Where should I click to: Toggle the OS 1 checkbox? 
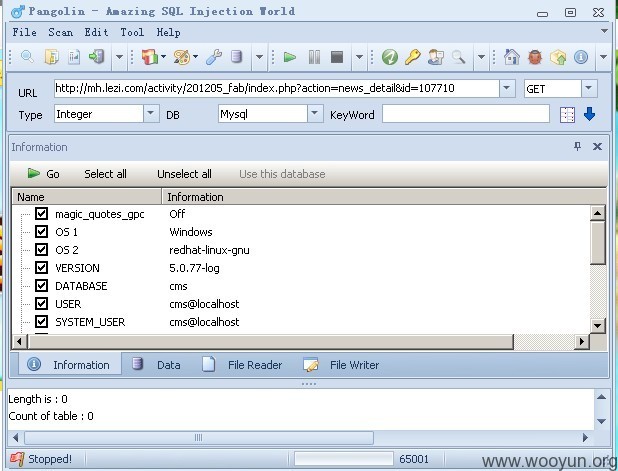pos(41,231)
